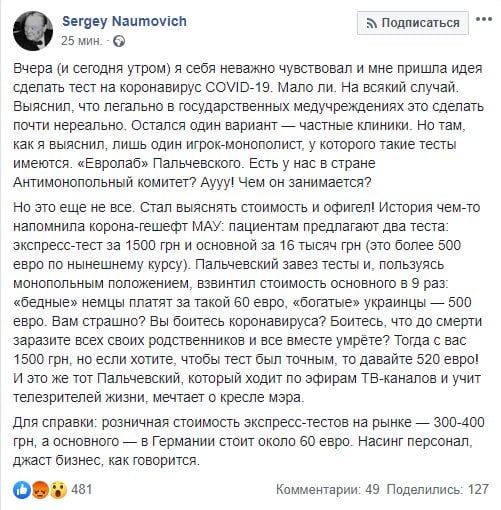Click the first paragraph about COVID-19 test
The height and width of the screenshot is (510, 501).
[x=248, y=125]
